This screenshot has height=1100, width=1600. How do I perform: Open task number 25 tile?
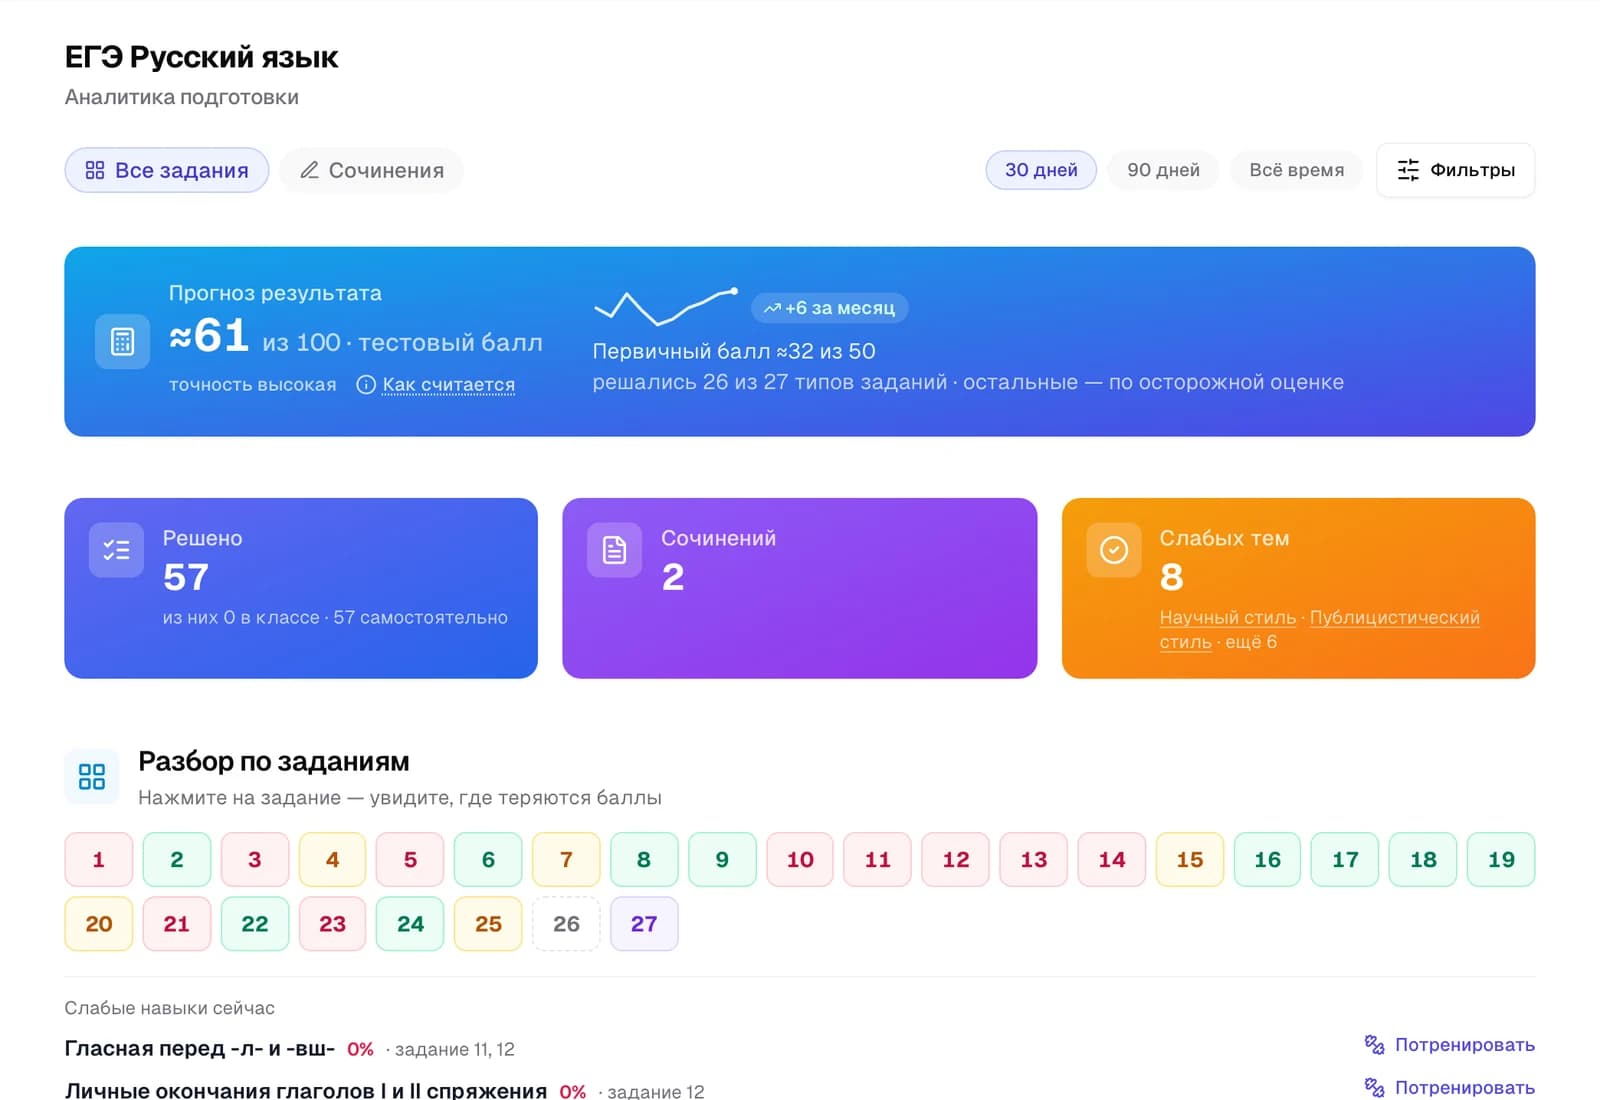(488, 924)
